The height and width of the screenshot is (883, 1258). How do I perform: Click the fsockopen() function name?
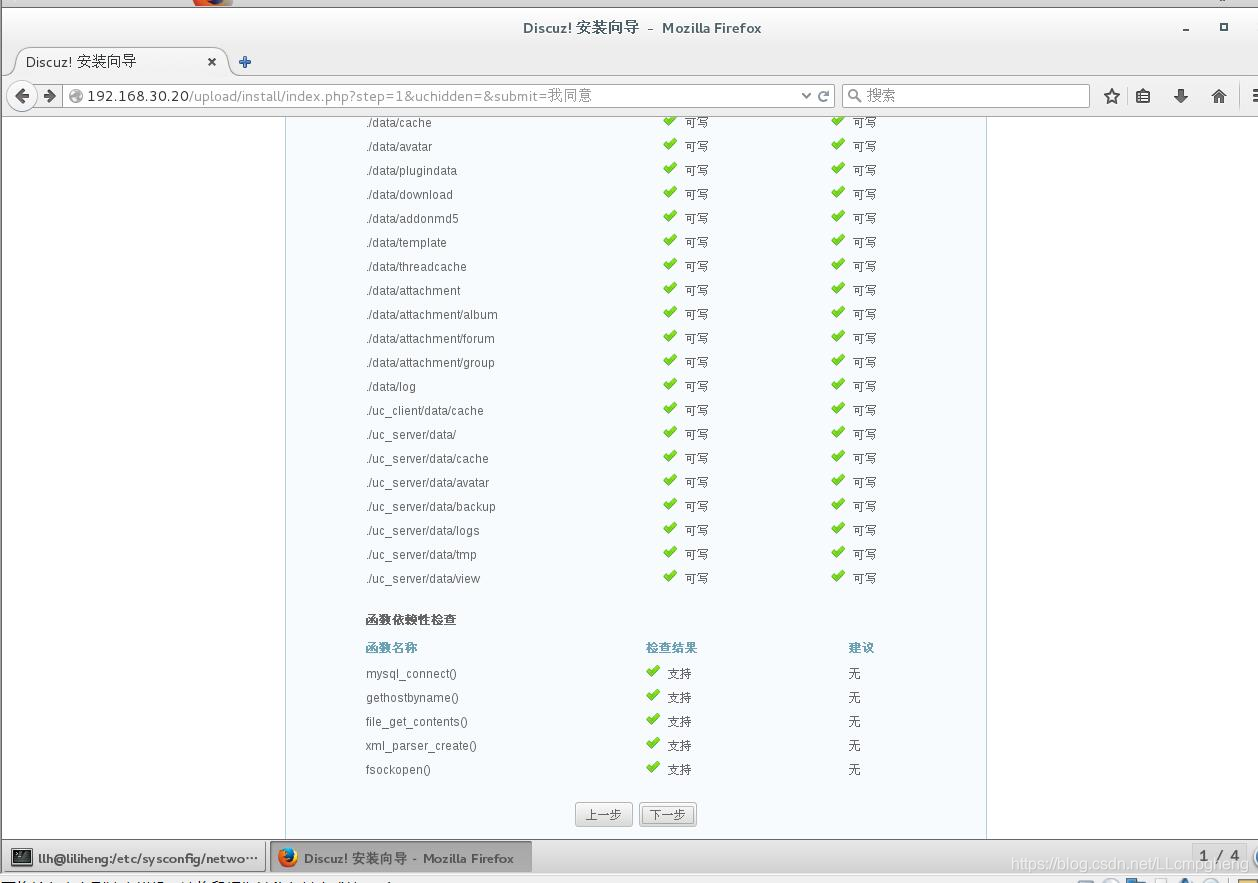[398, 770]
